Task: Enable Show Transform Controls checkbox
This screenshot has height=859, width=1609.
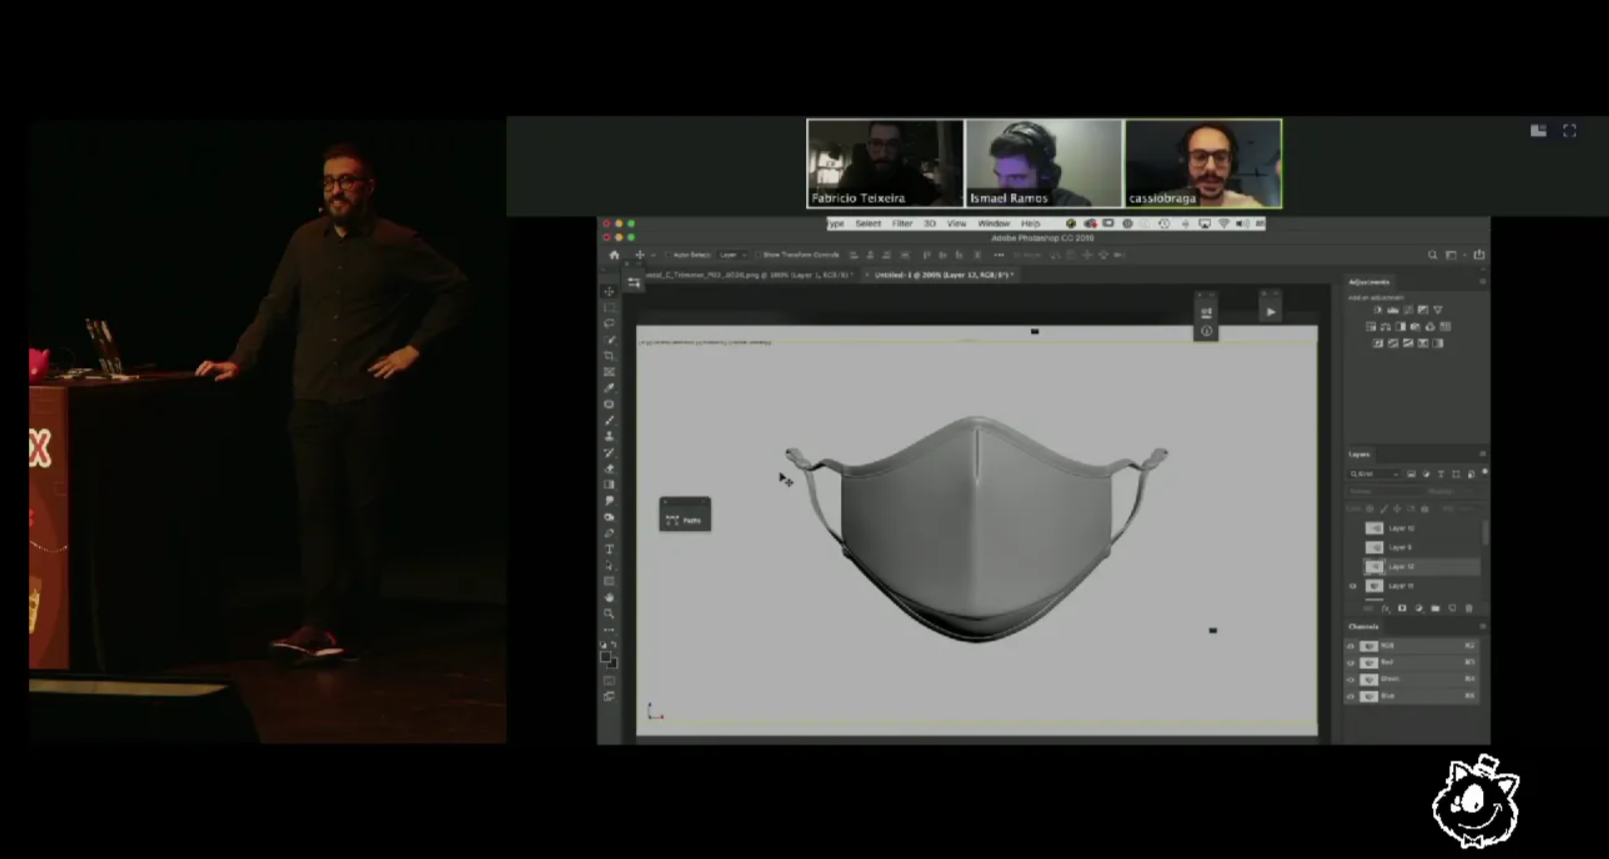Action: point(758,255)
